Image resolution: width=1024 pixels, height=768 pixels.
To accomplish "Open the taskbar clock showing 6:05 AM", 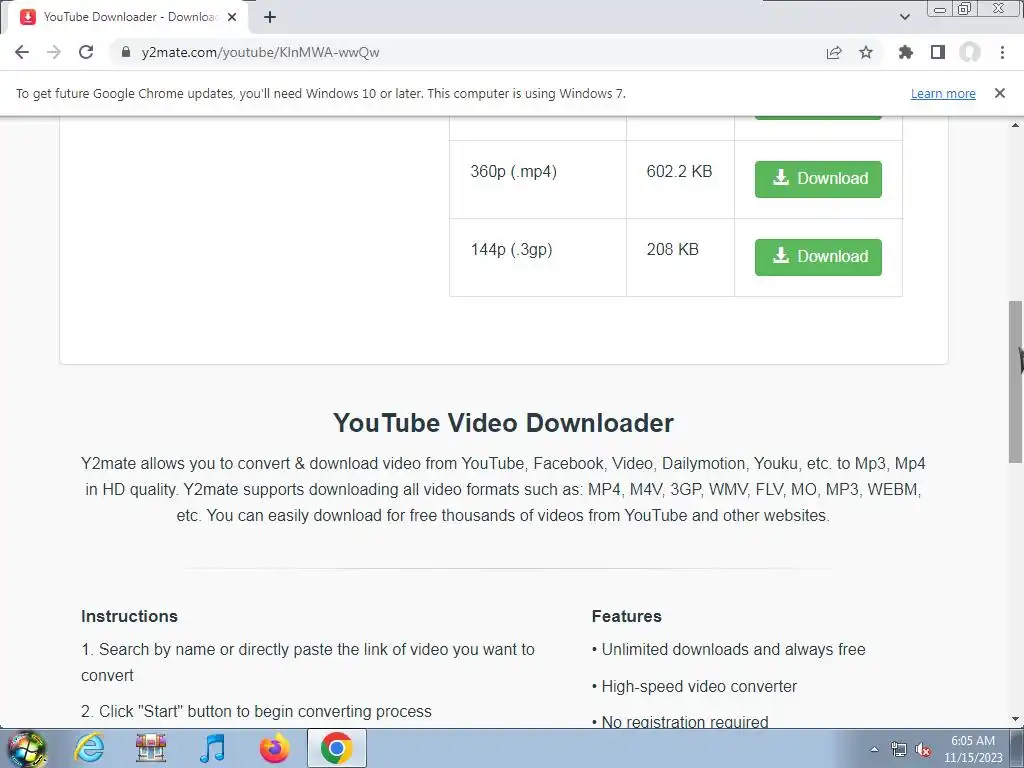I will pos(973,749).
